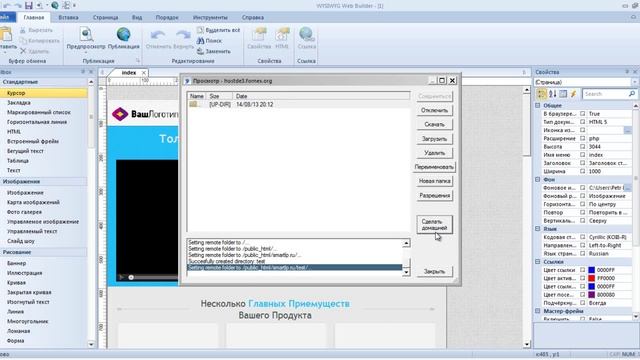Click the Новая папка button

(x=434, y=181)
